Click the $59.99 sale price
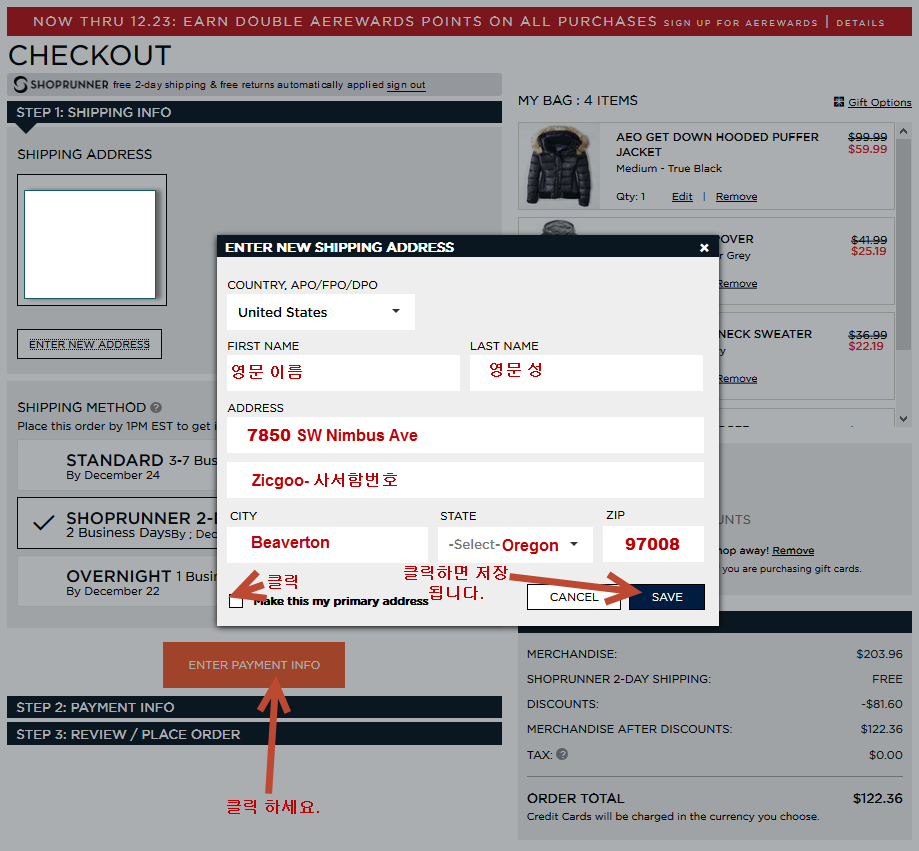This screenshot has height=851, width=919. [x=867, y=149]
